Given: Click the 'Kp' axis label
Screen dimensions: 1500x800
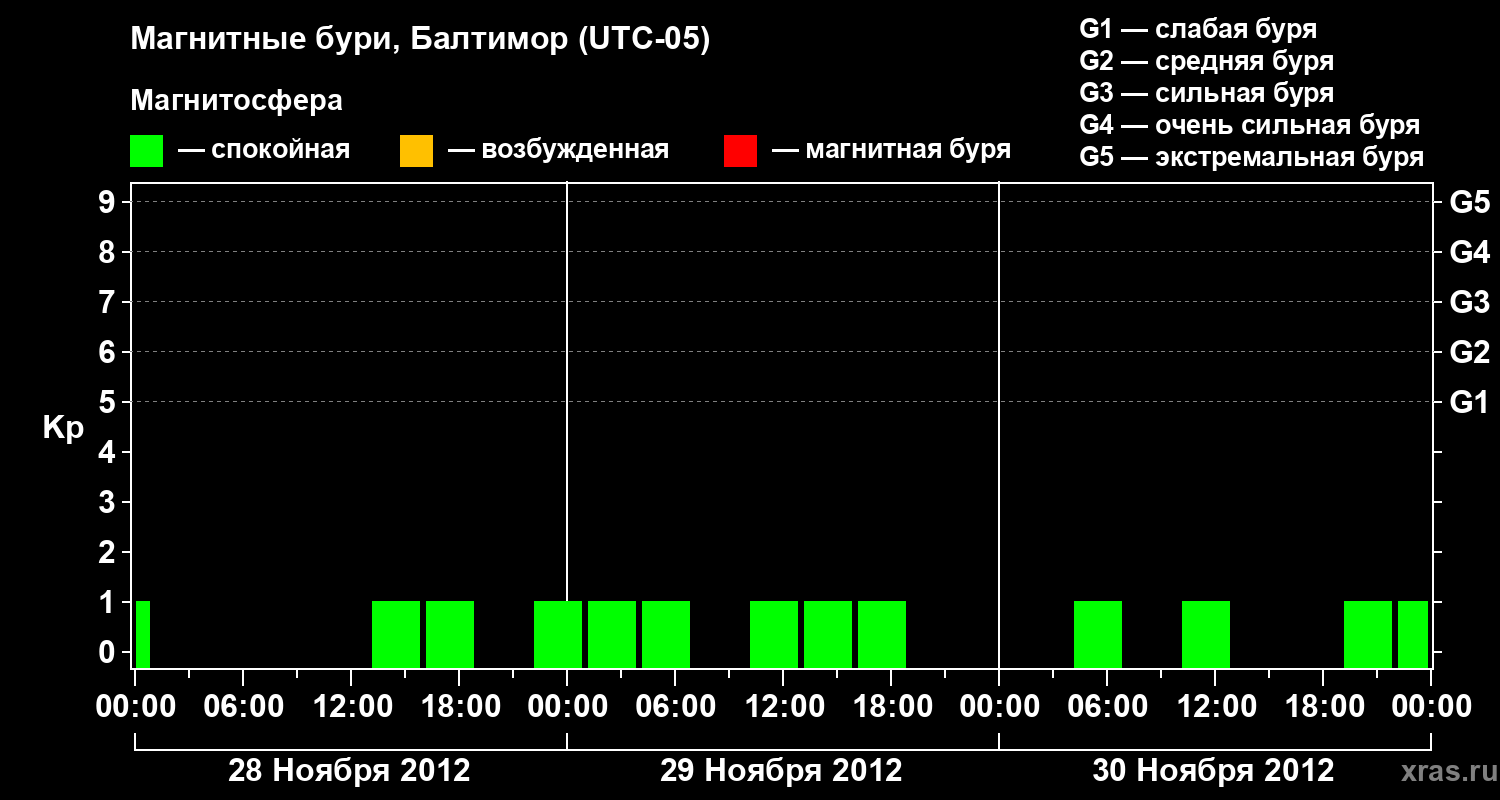Looking at the screenshot, I should click(x=63, y=428).
